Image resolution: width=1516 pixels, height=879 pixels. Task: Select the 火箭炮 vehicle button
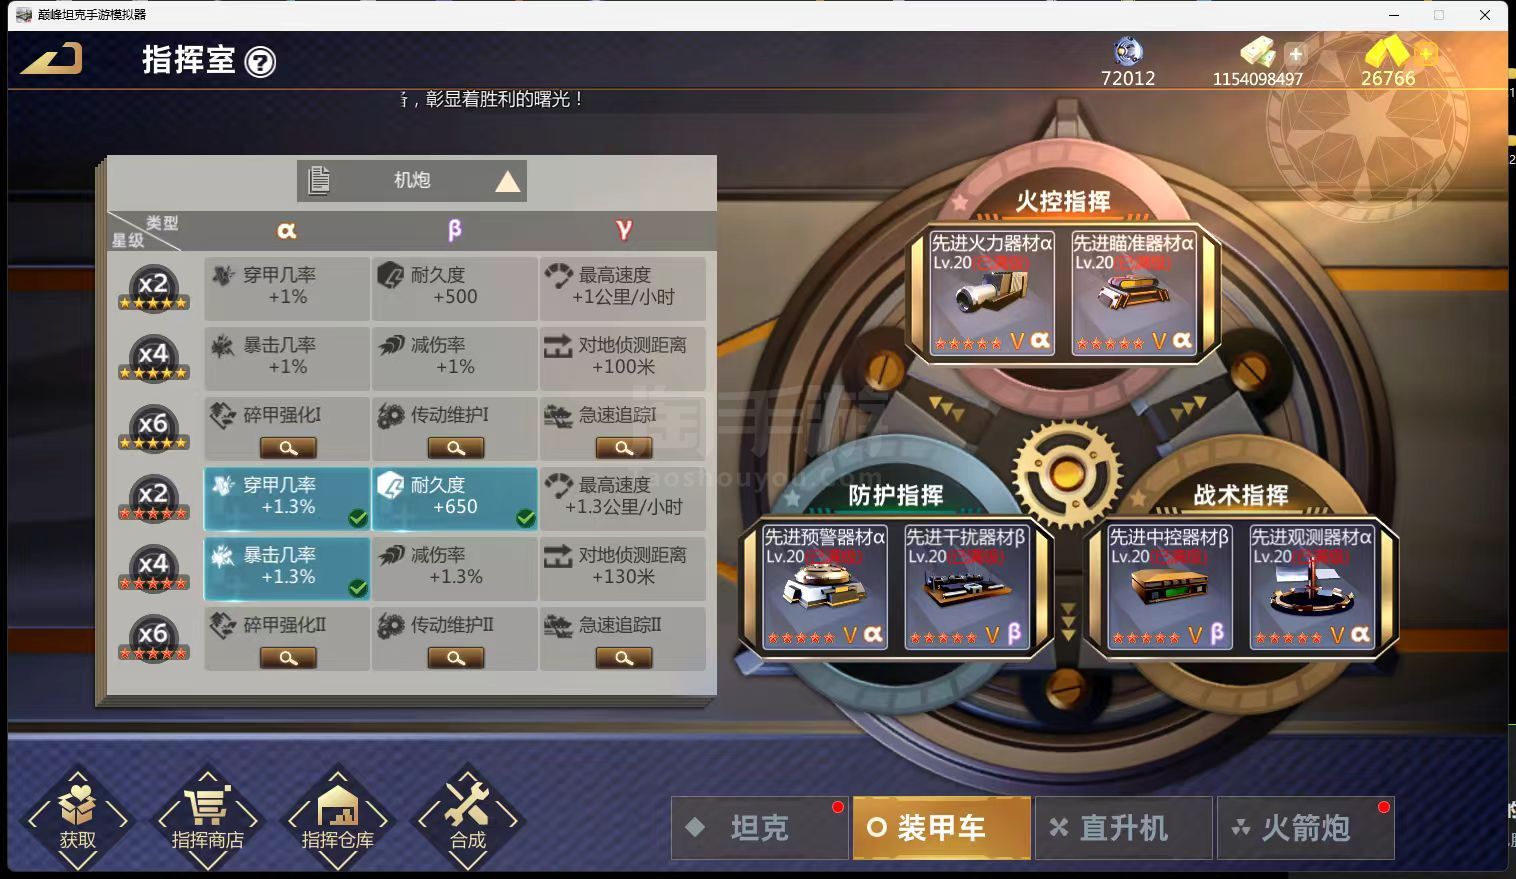pos(1306,828)
